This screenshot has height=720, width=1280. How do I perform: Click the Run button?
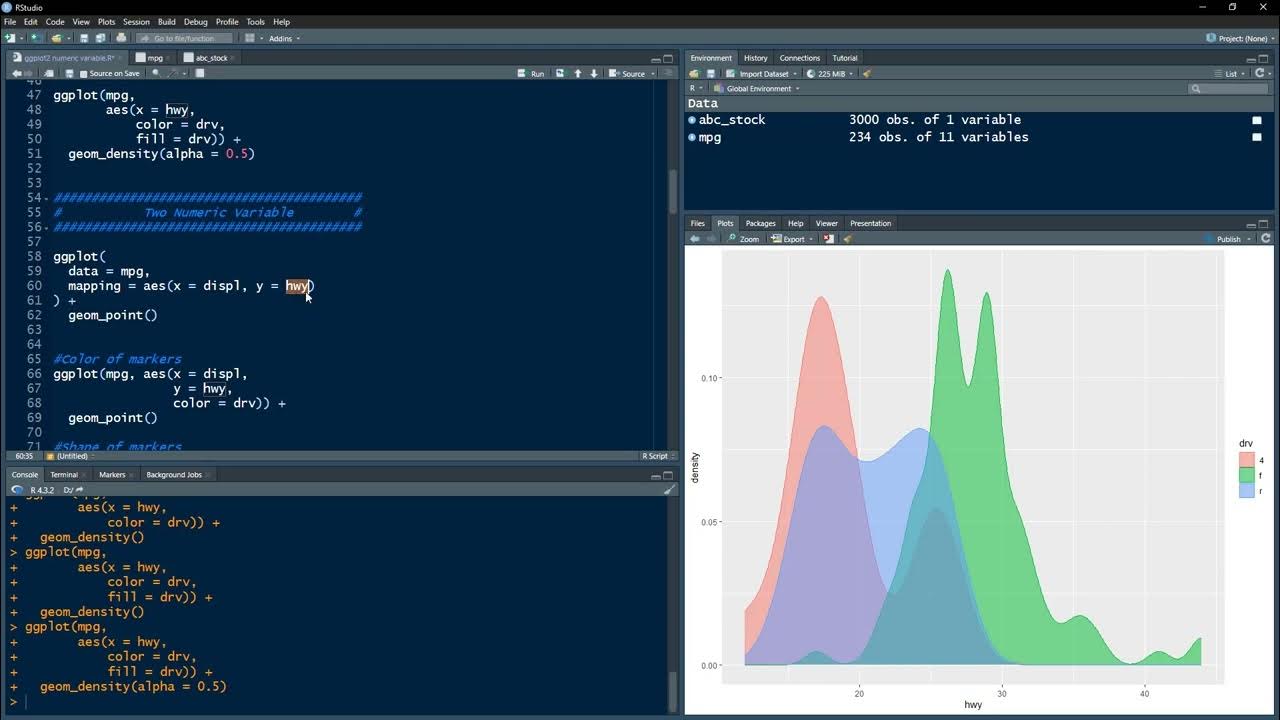[531, 74]
